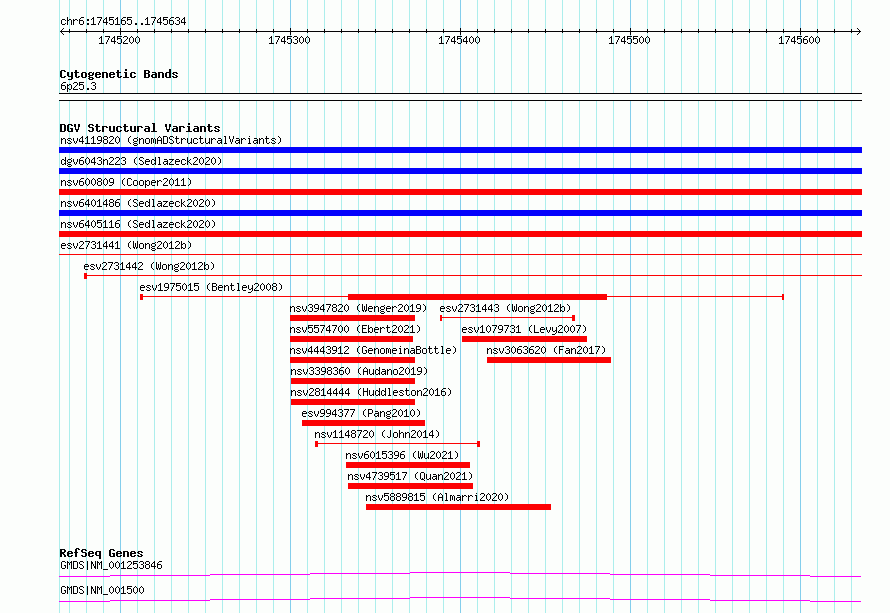This screenshot has height=613, width=890.
Task: Open nsv5574700 (Ebert2021) variant
Action: [355, 329]
